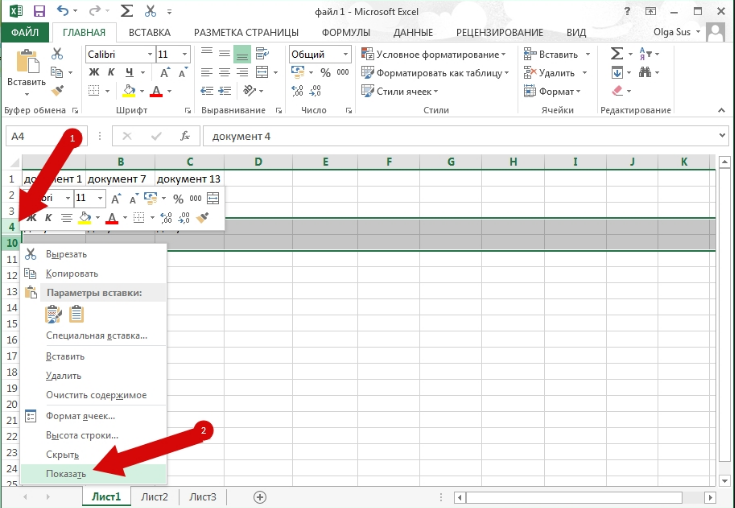Click Clear eraser icon in editing group
The image size is (735, 508).
pos(617,90)
